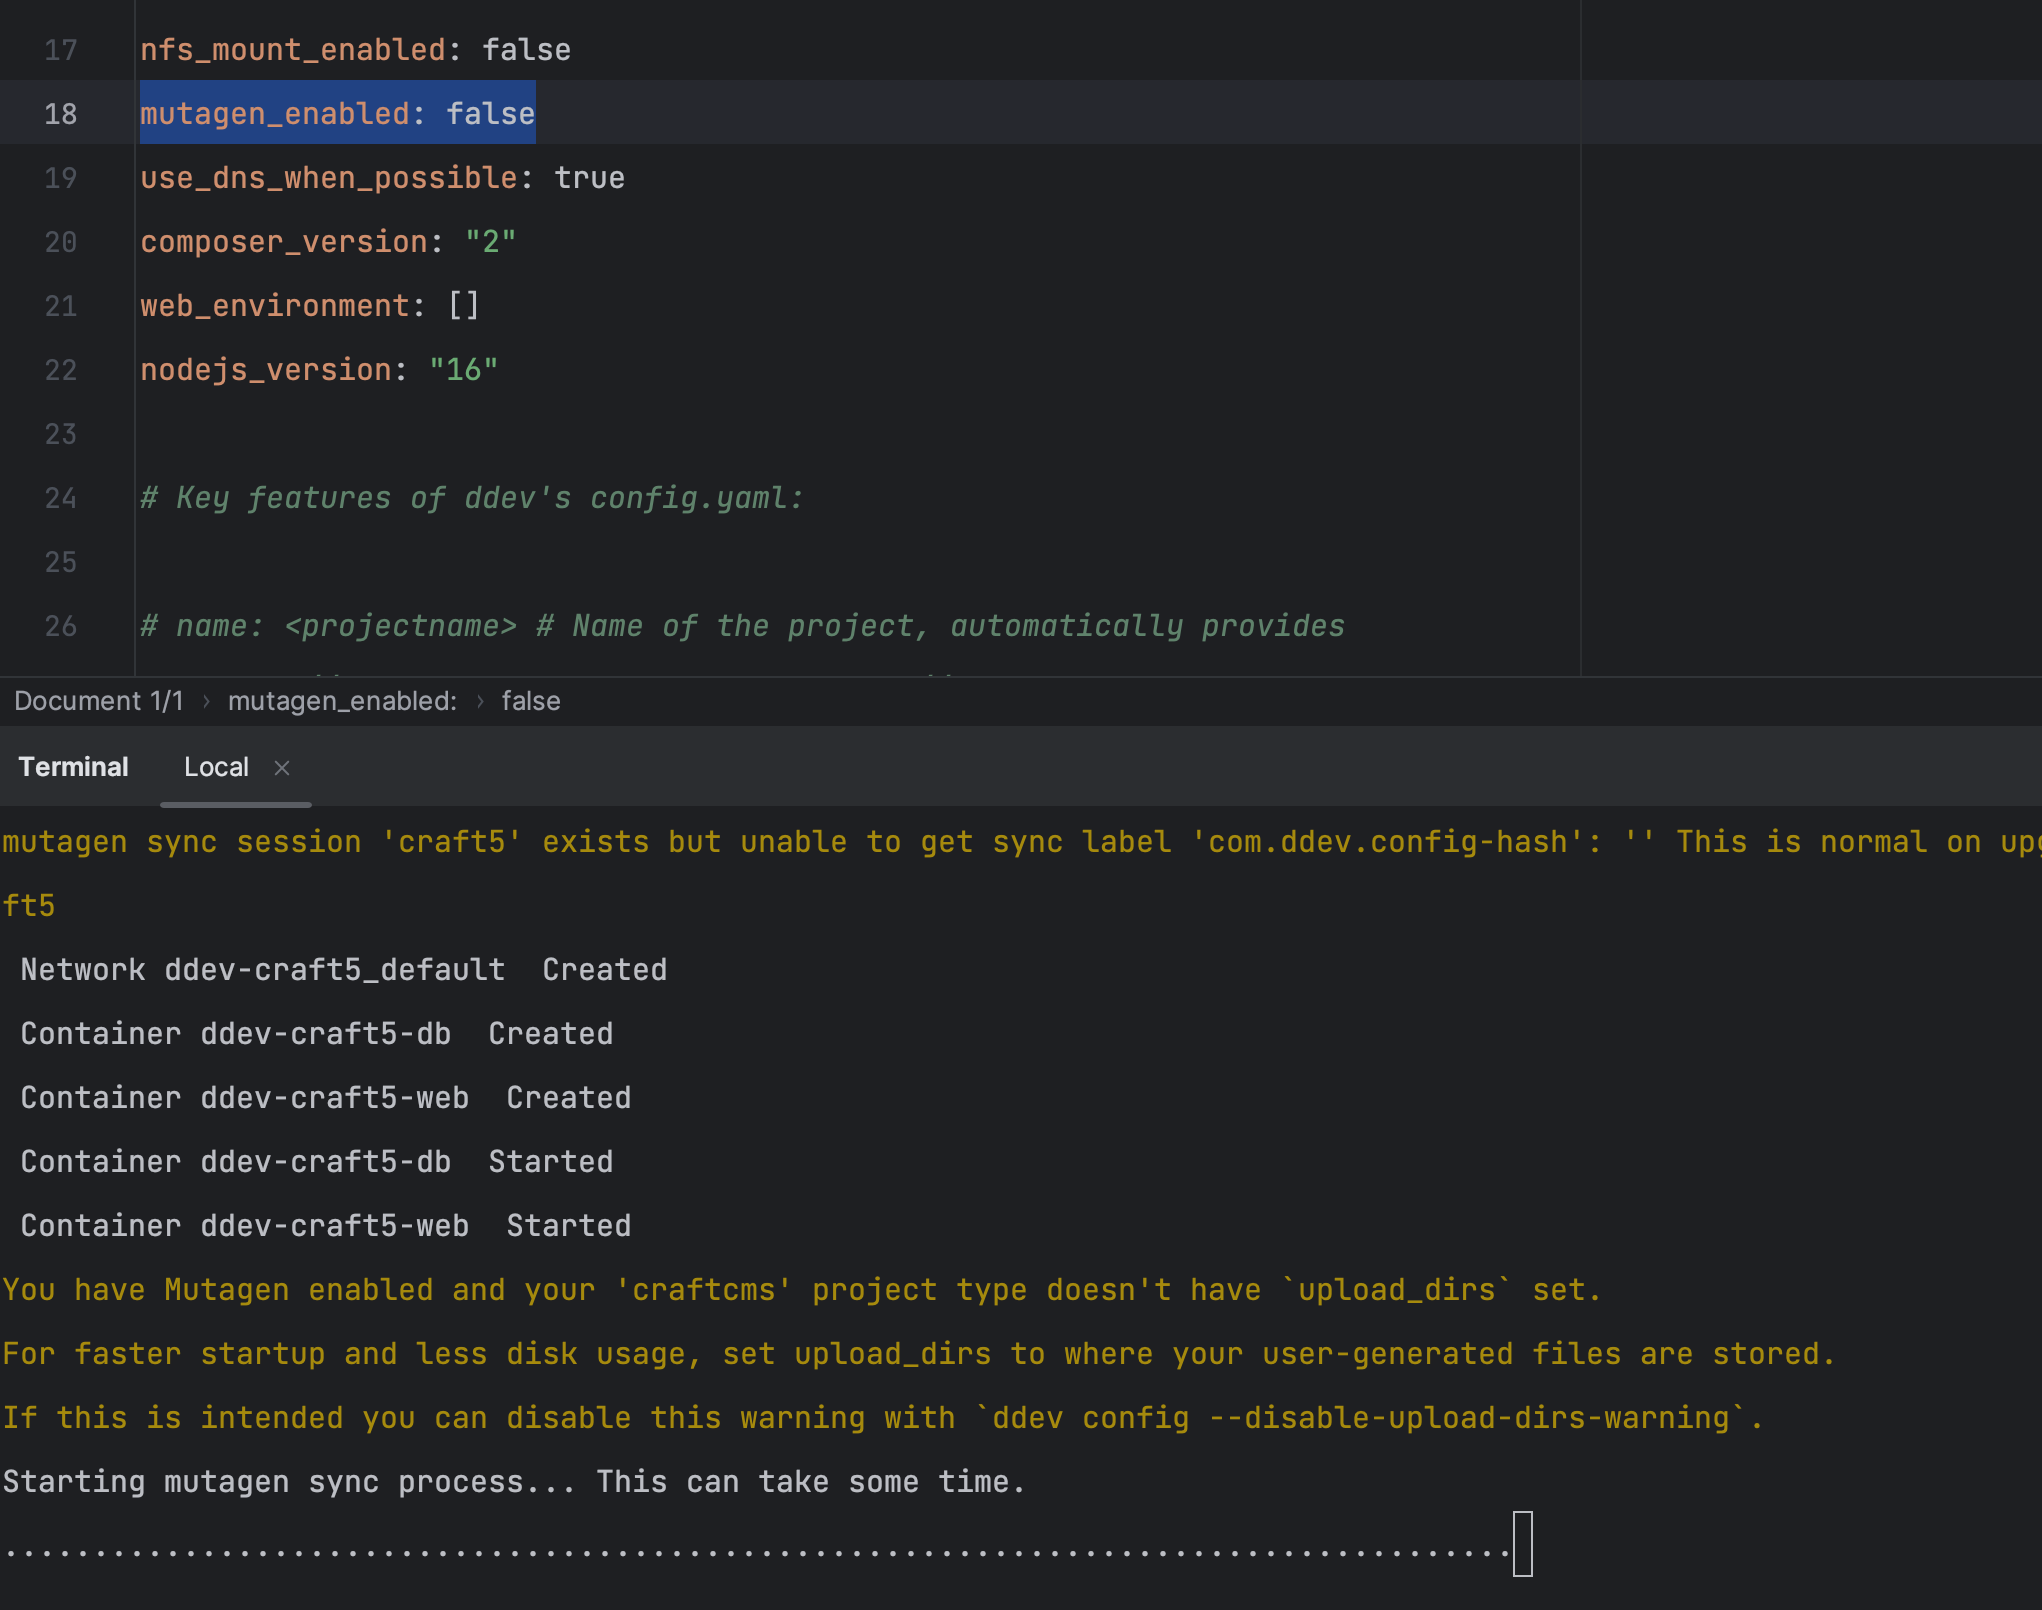Click the nfs_mount_enabled false value
The width and height of the screenshot is (2042, 1610).
[x=527, y=49]
